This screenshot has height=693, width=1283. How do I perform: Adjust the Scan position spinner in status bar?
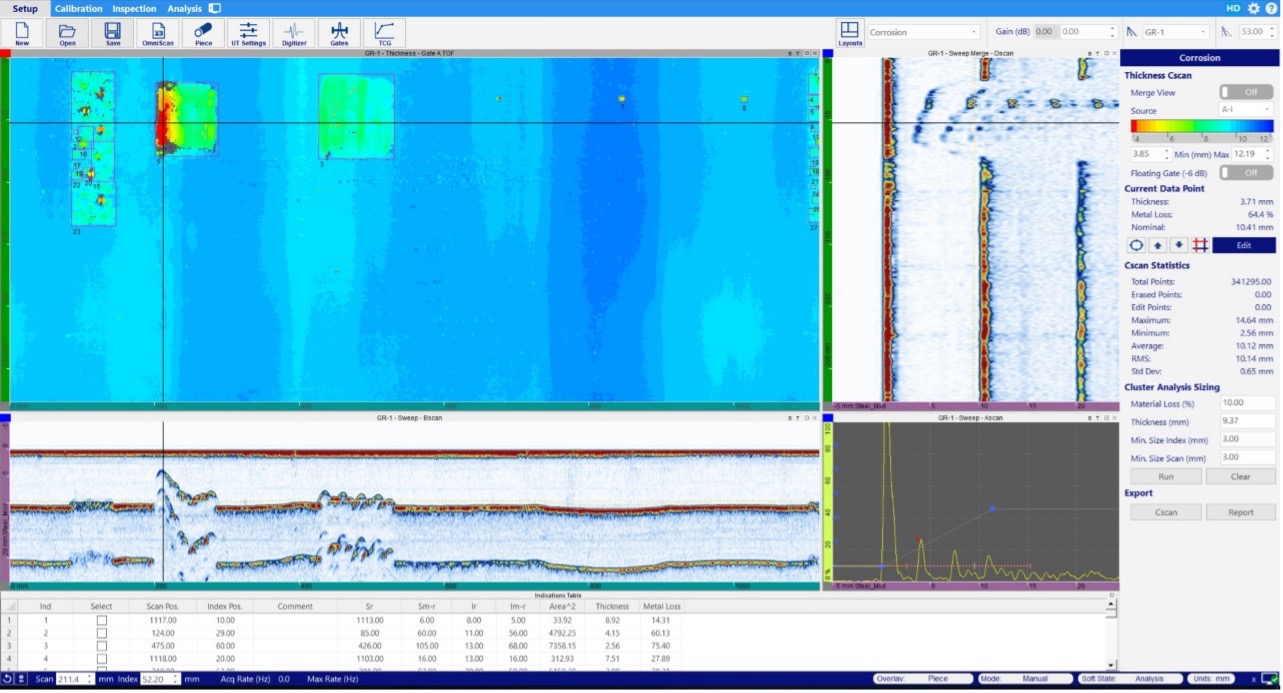coord(90,679)
